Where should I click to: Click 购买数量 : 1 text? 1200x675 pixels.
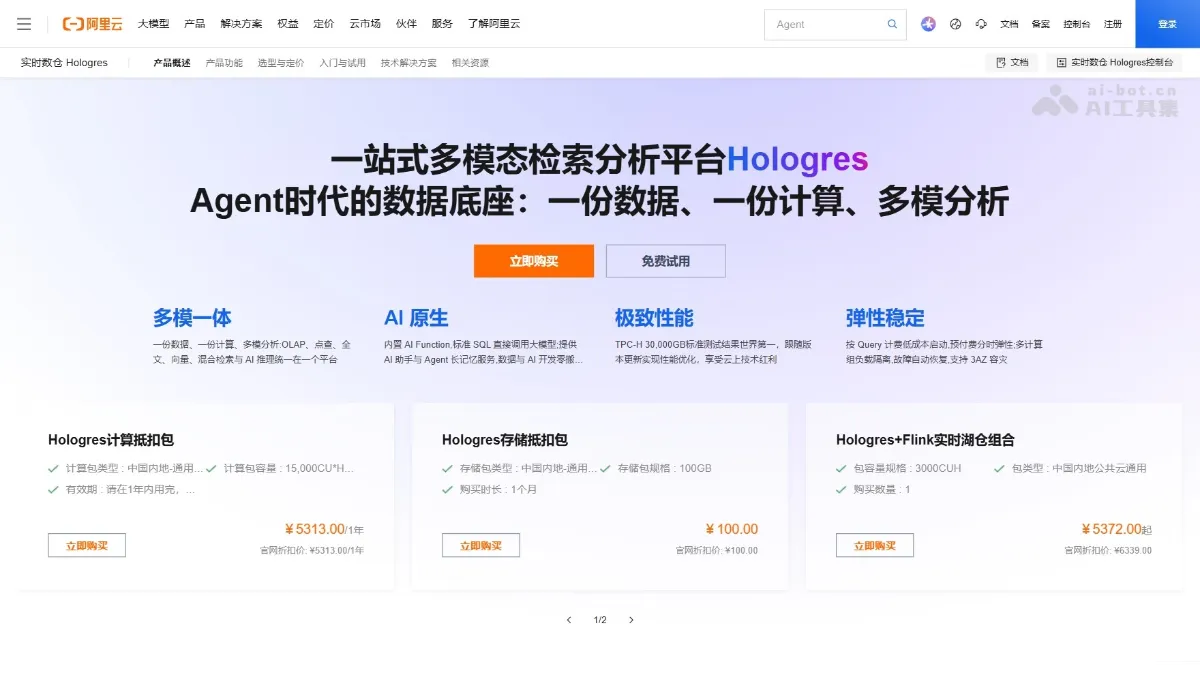pyautogui.click(x=882, y=489)
